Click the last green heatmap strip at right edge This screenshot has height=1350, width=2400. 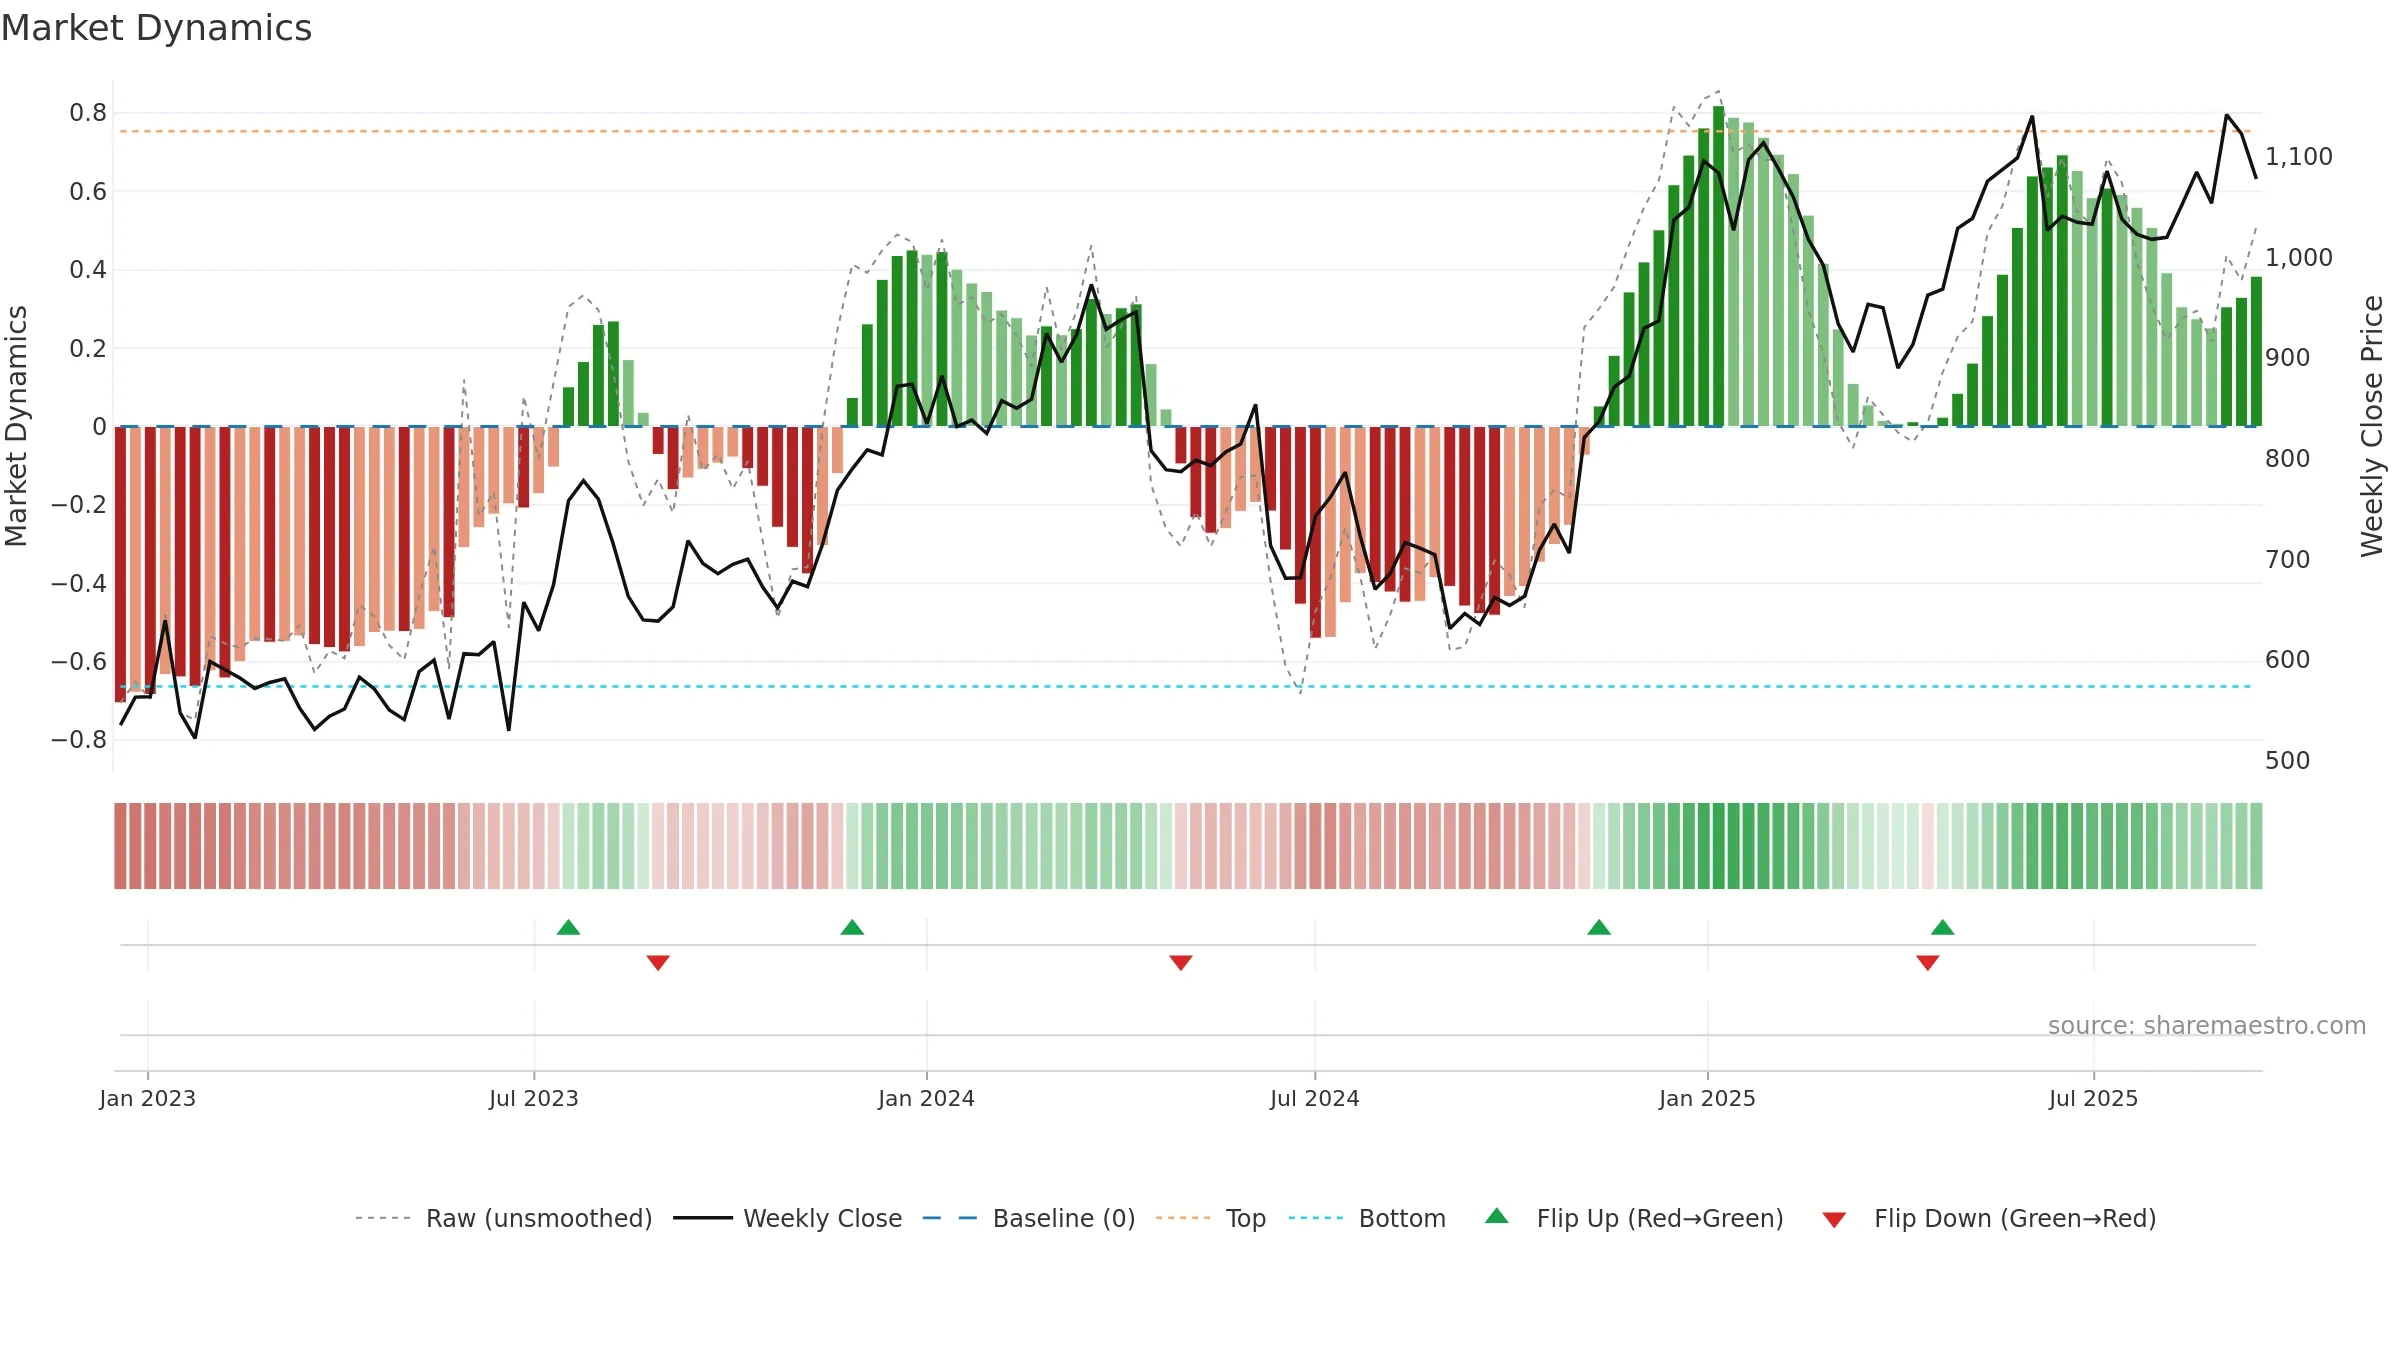point(2256,846)
